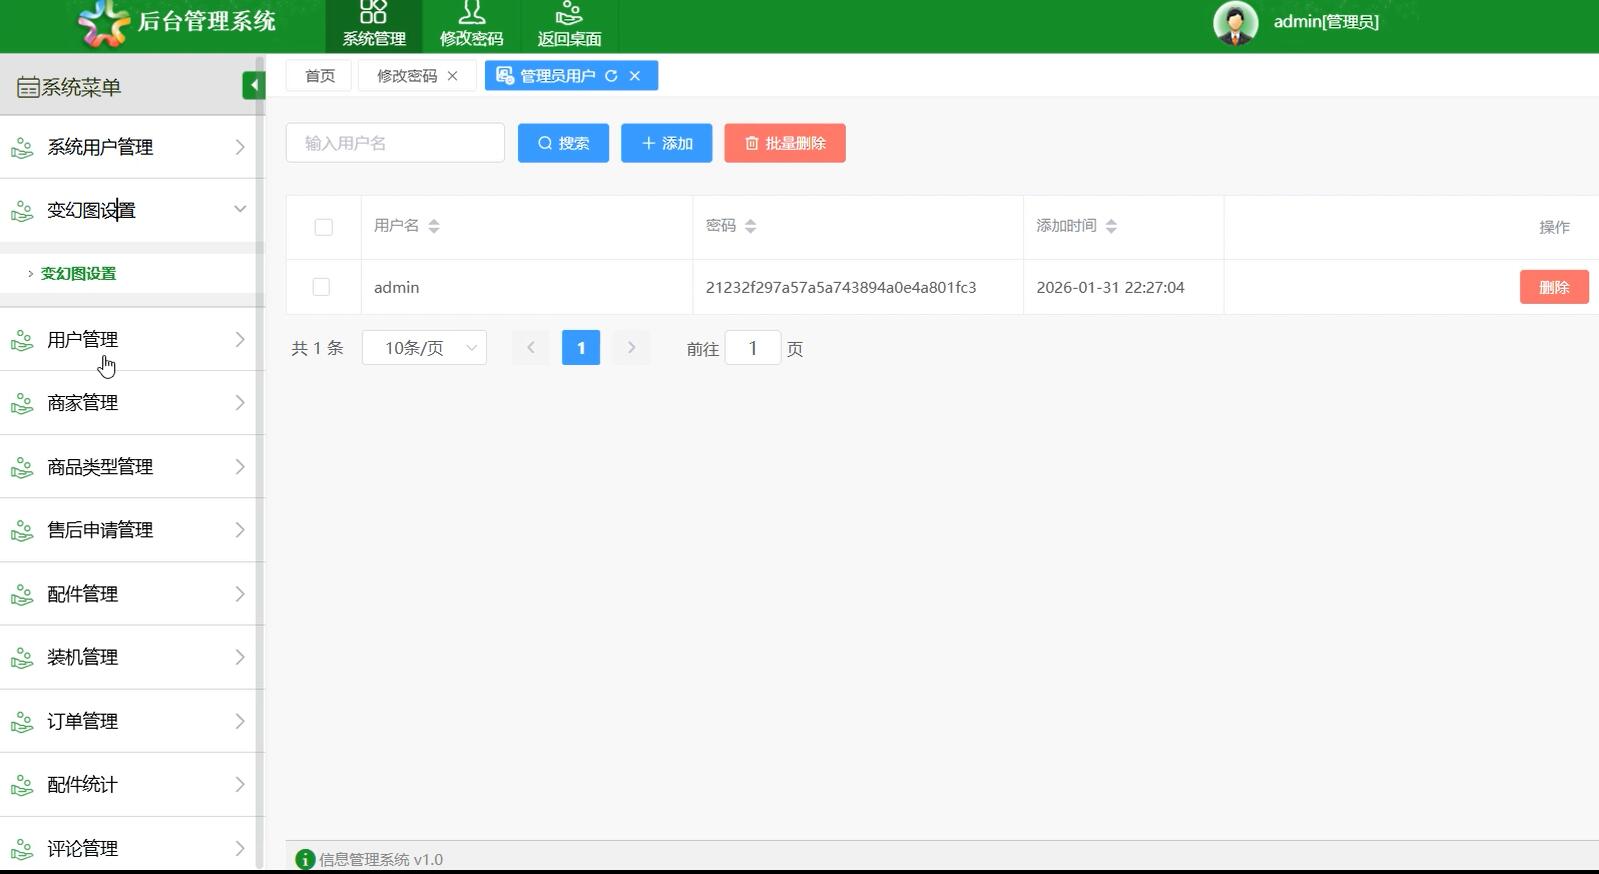This screenshot has height=874, width=1599.
Task: Click the icon beside 评论管理
Action: tap(22, 849)
